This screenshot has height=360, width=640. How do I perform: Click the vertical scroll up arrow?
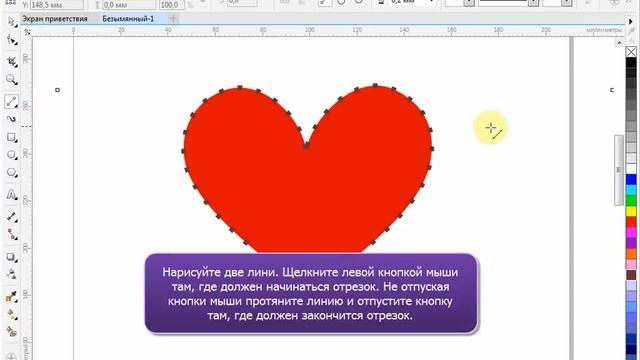coord(619,42)
